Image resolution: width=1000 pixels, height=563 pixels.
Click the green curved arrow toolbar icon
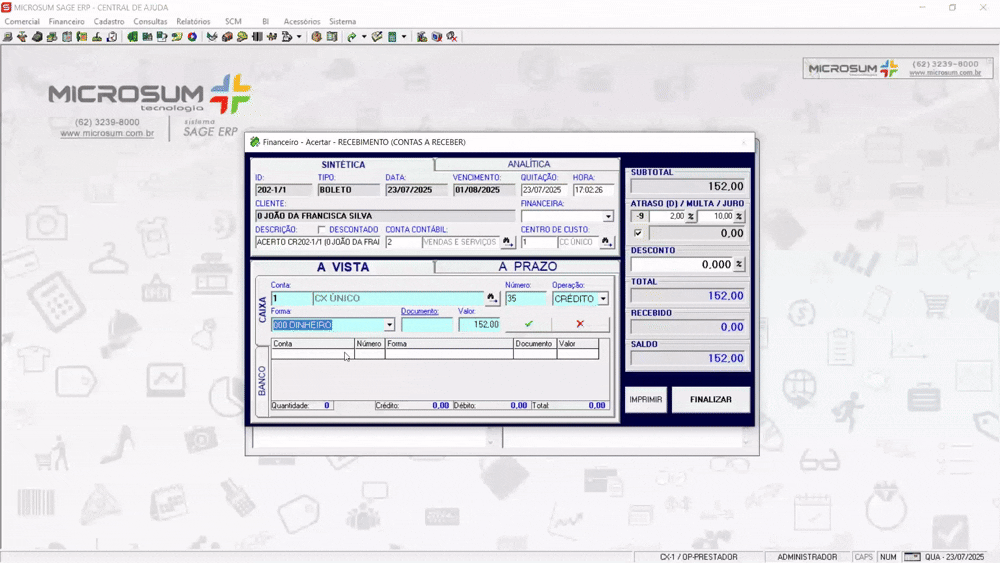pyautogui.click(x=351, y=37)
